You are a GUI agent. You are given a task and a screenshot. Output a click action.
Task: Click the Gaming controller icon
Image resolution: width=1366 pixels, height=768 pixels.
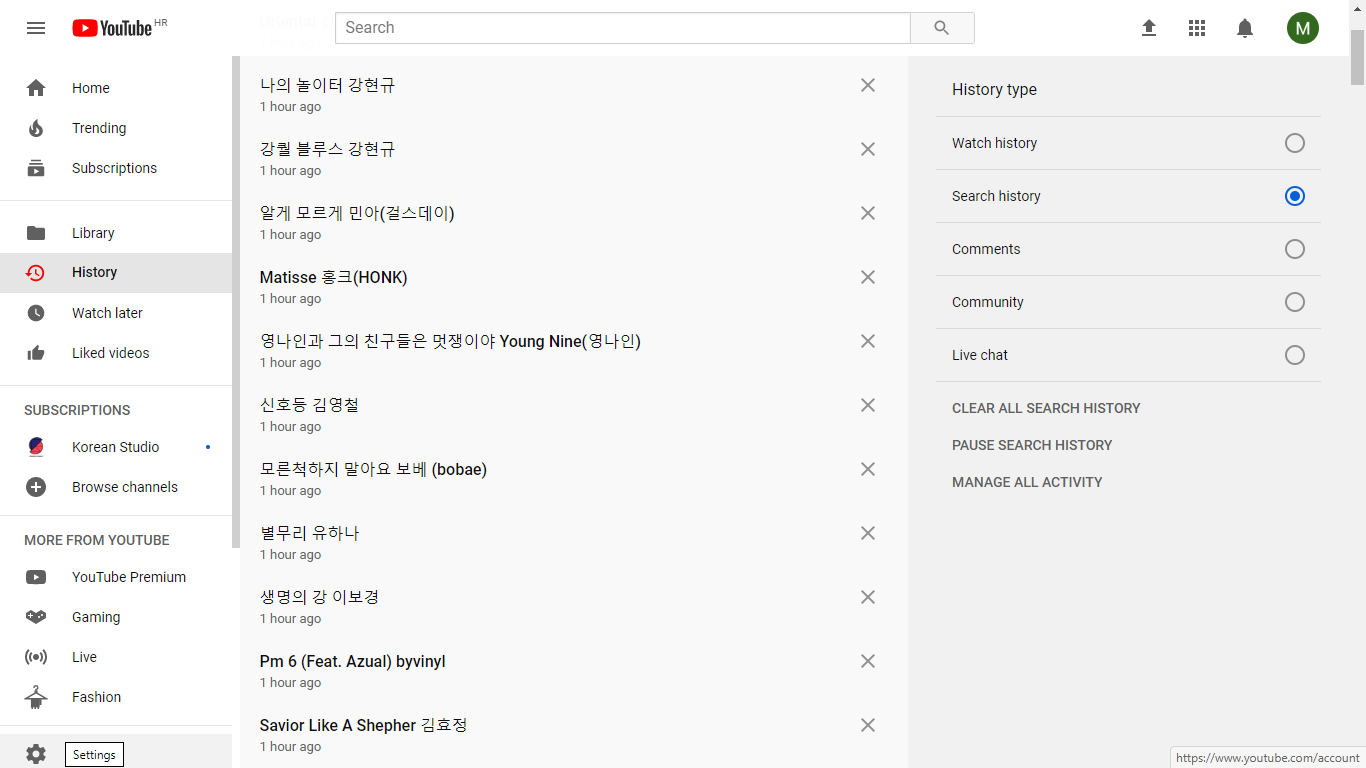pyautogui.click(x=36, y=617)
